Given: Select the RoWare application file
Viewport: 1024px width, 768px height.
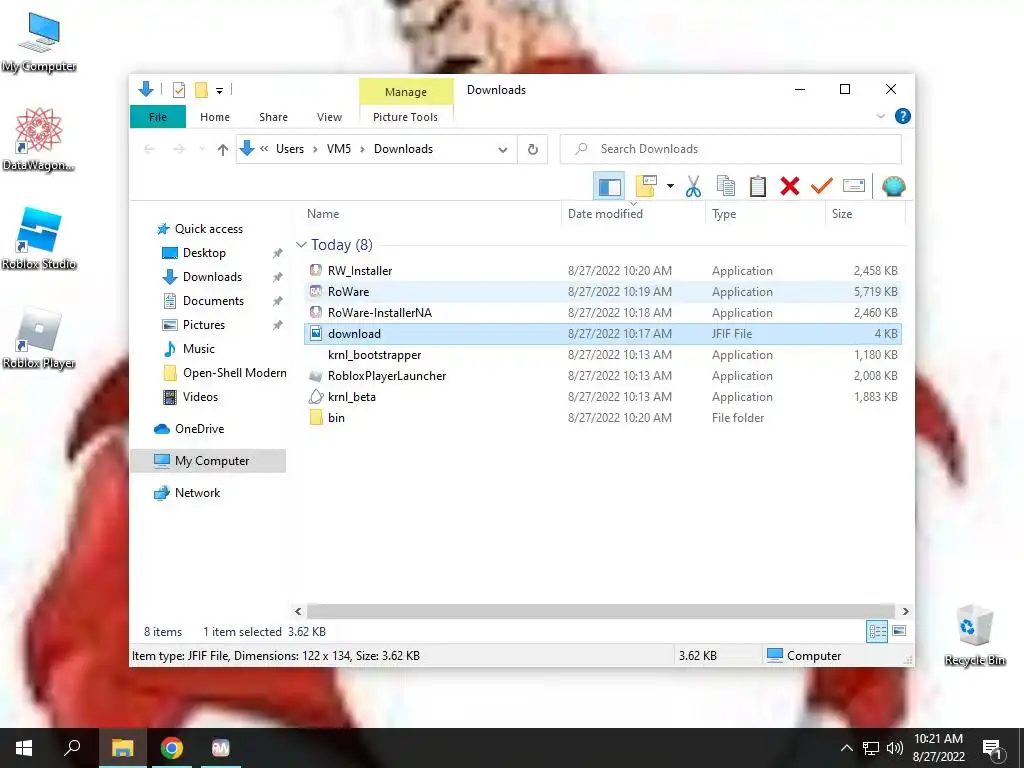Looking at the screenshot, I should click(602, 291).
